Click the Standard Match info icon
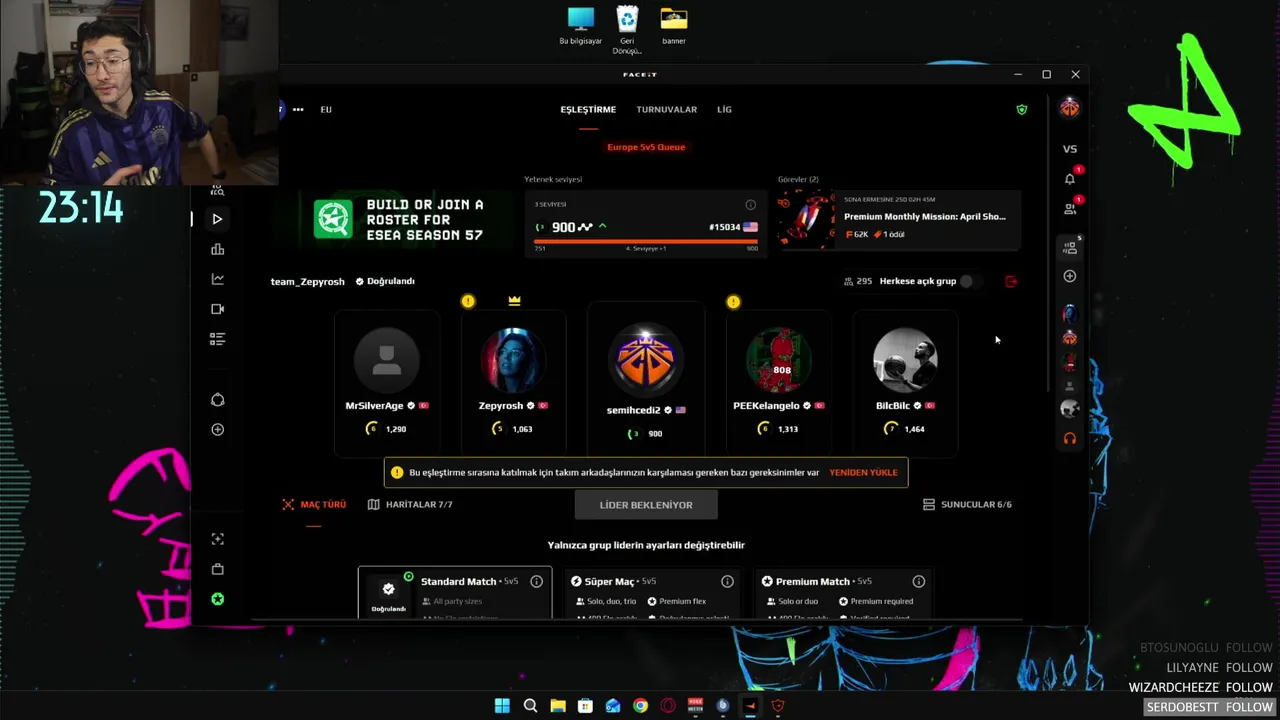This screenshot has width=1280, height=720. click(536, 581)
